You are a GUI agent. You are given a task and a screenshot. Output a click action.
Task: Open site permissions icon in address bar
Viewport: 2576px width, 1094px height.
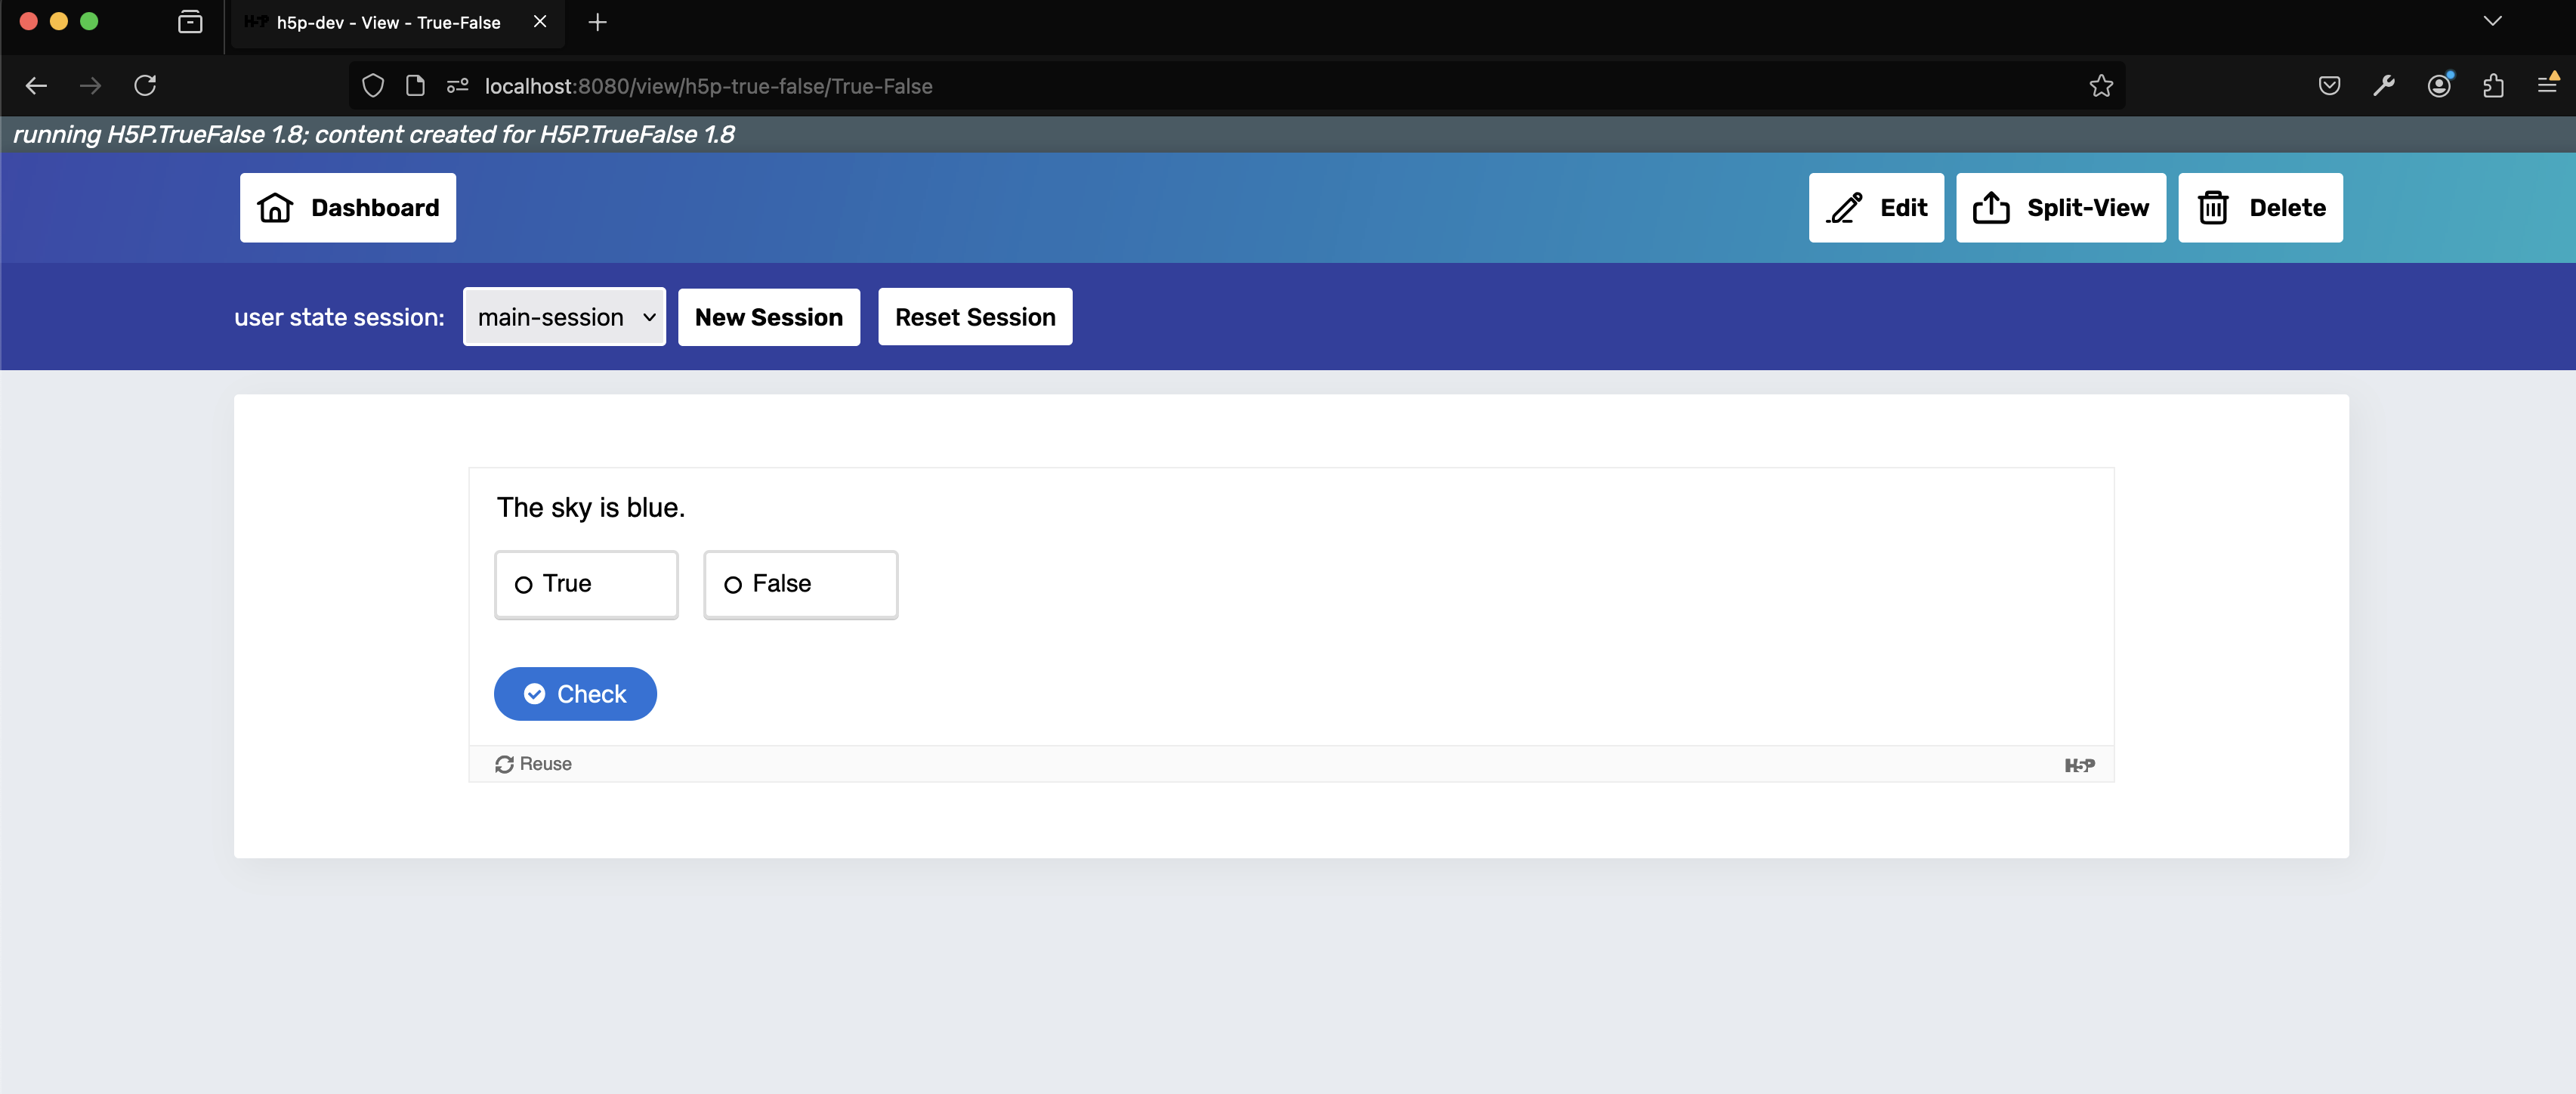point(458,86)
